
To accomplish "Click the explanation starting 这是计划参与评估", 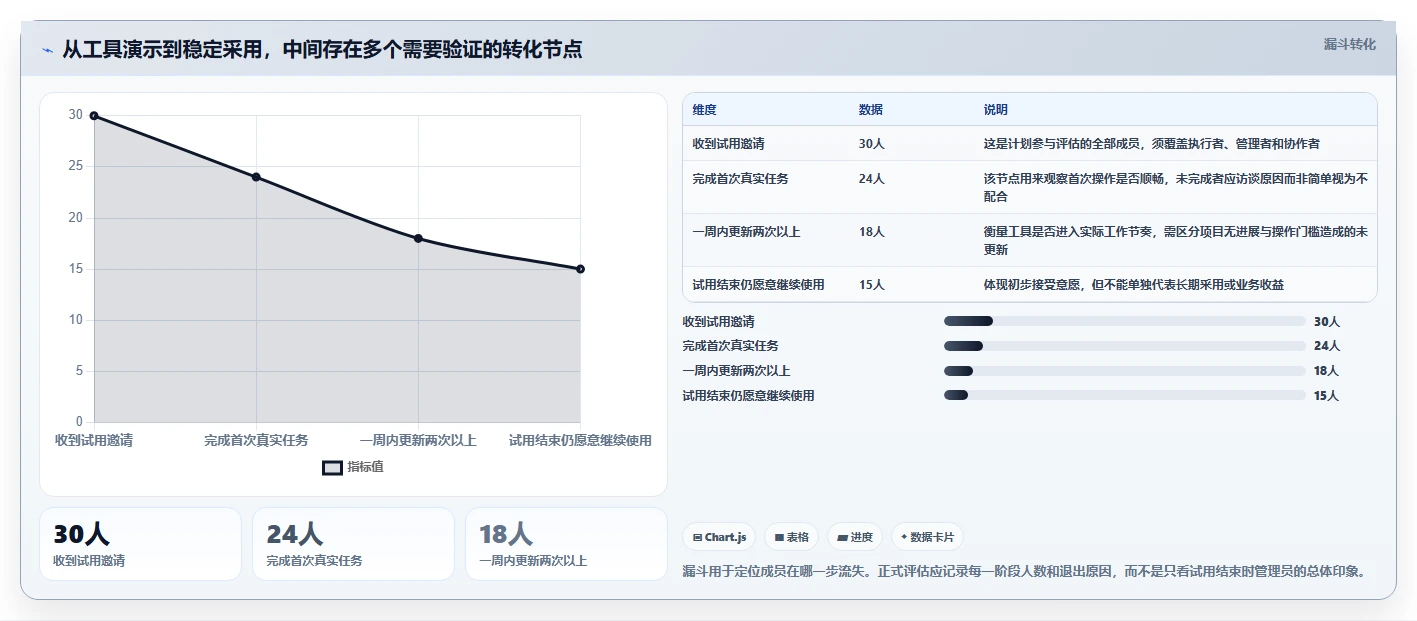I will point(1151,144).
